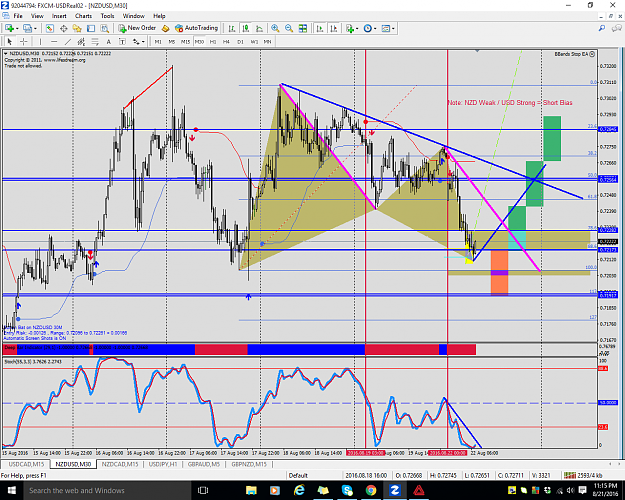Toggle Auto Scroll chart button
This screenshot has height=500, width=625.
(320, 28)
